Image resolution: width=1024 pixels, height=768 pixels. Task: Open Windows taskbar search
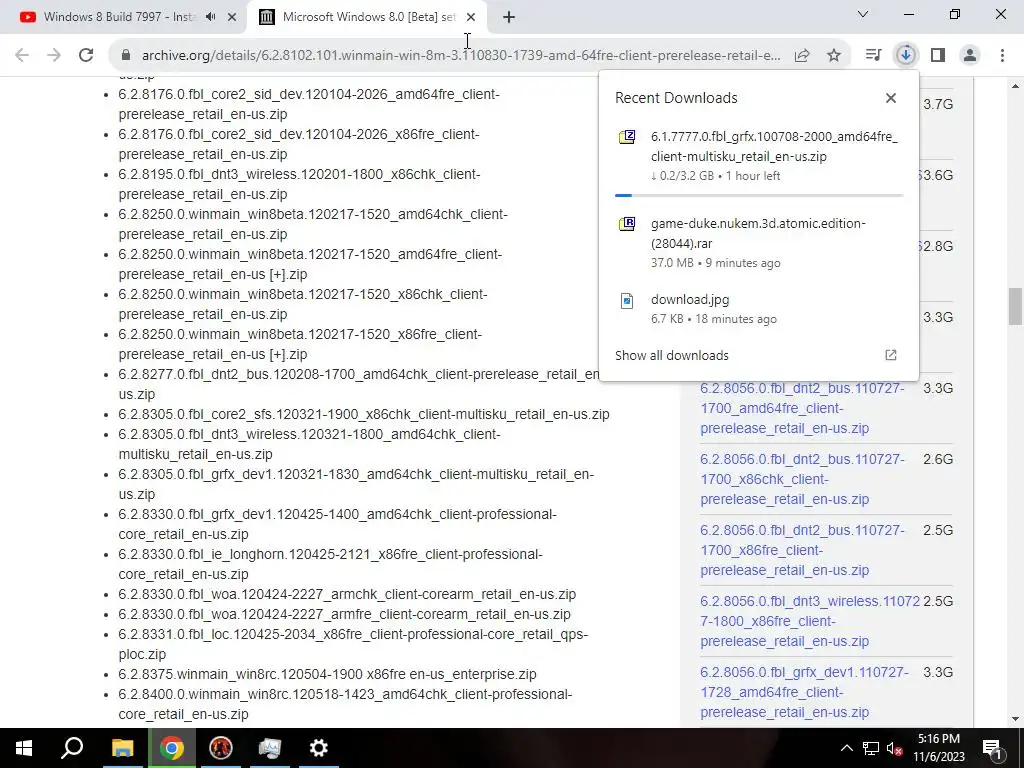click(72, 748)
